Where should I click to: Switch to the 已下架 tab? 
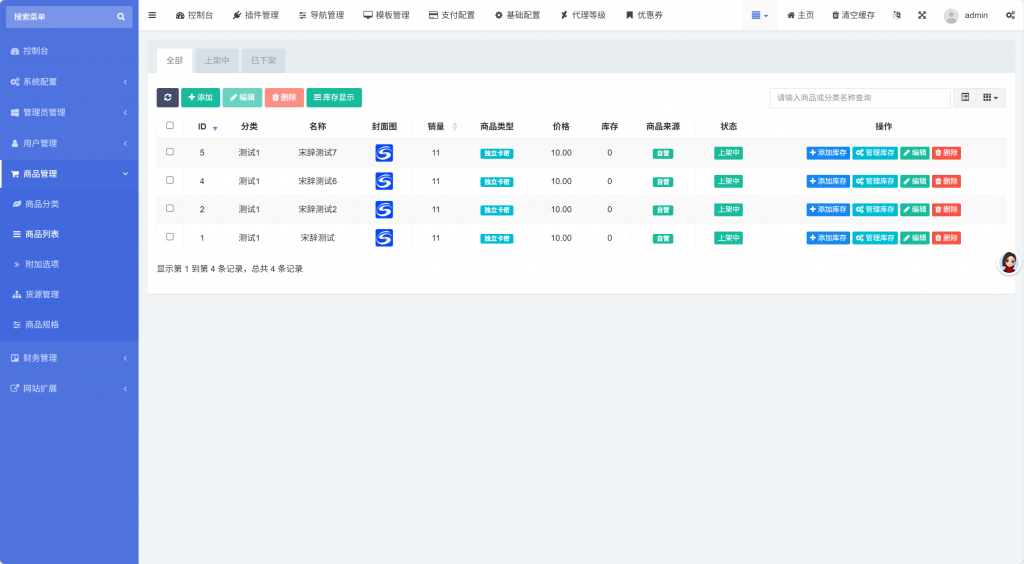pyautogui.click(x=264, y=61)
